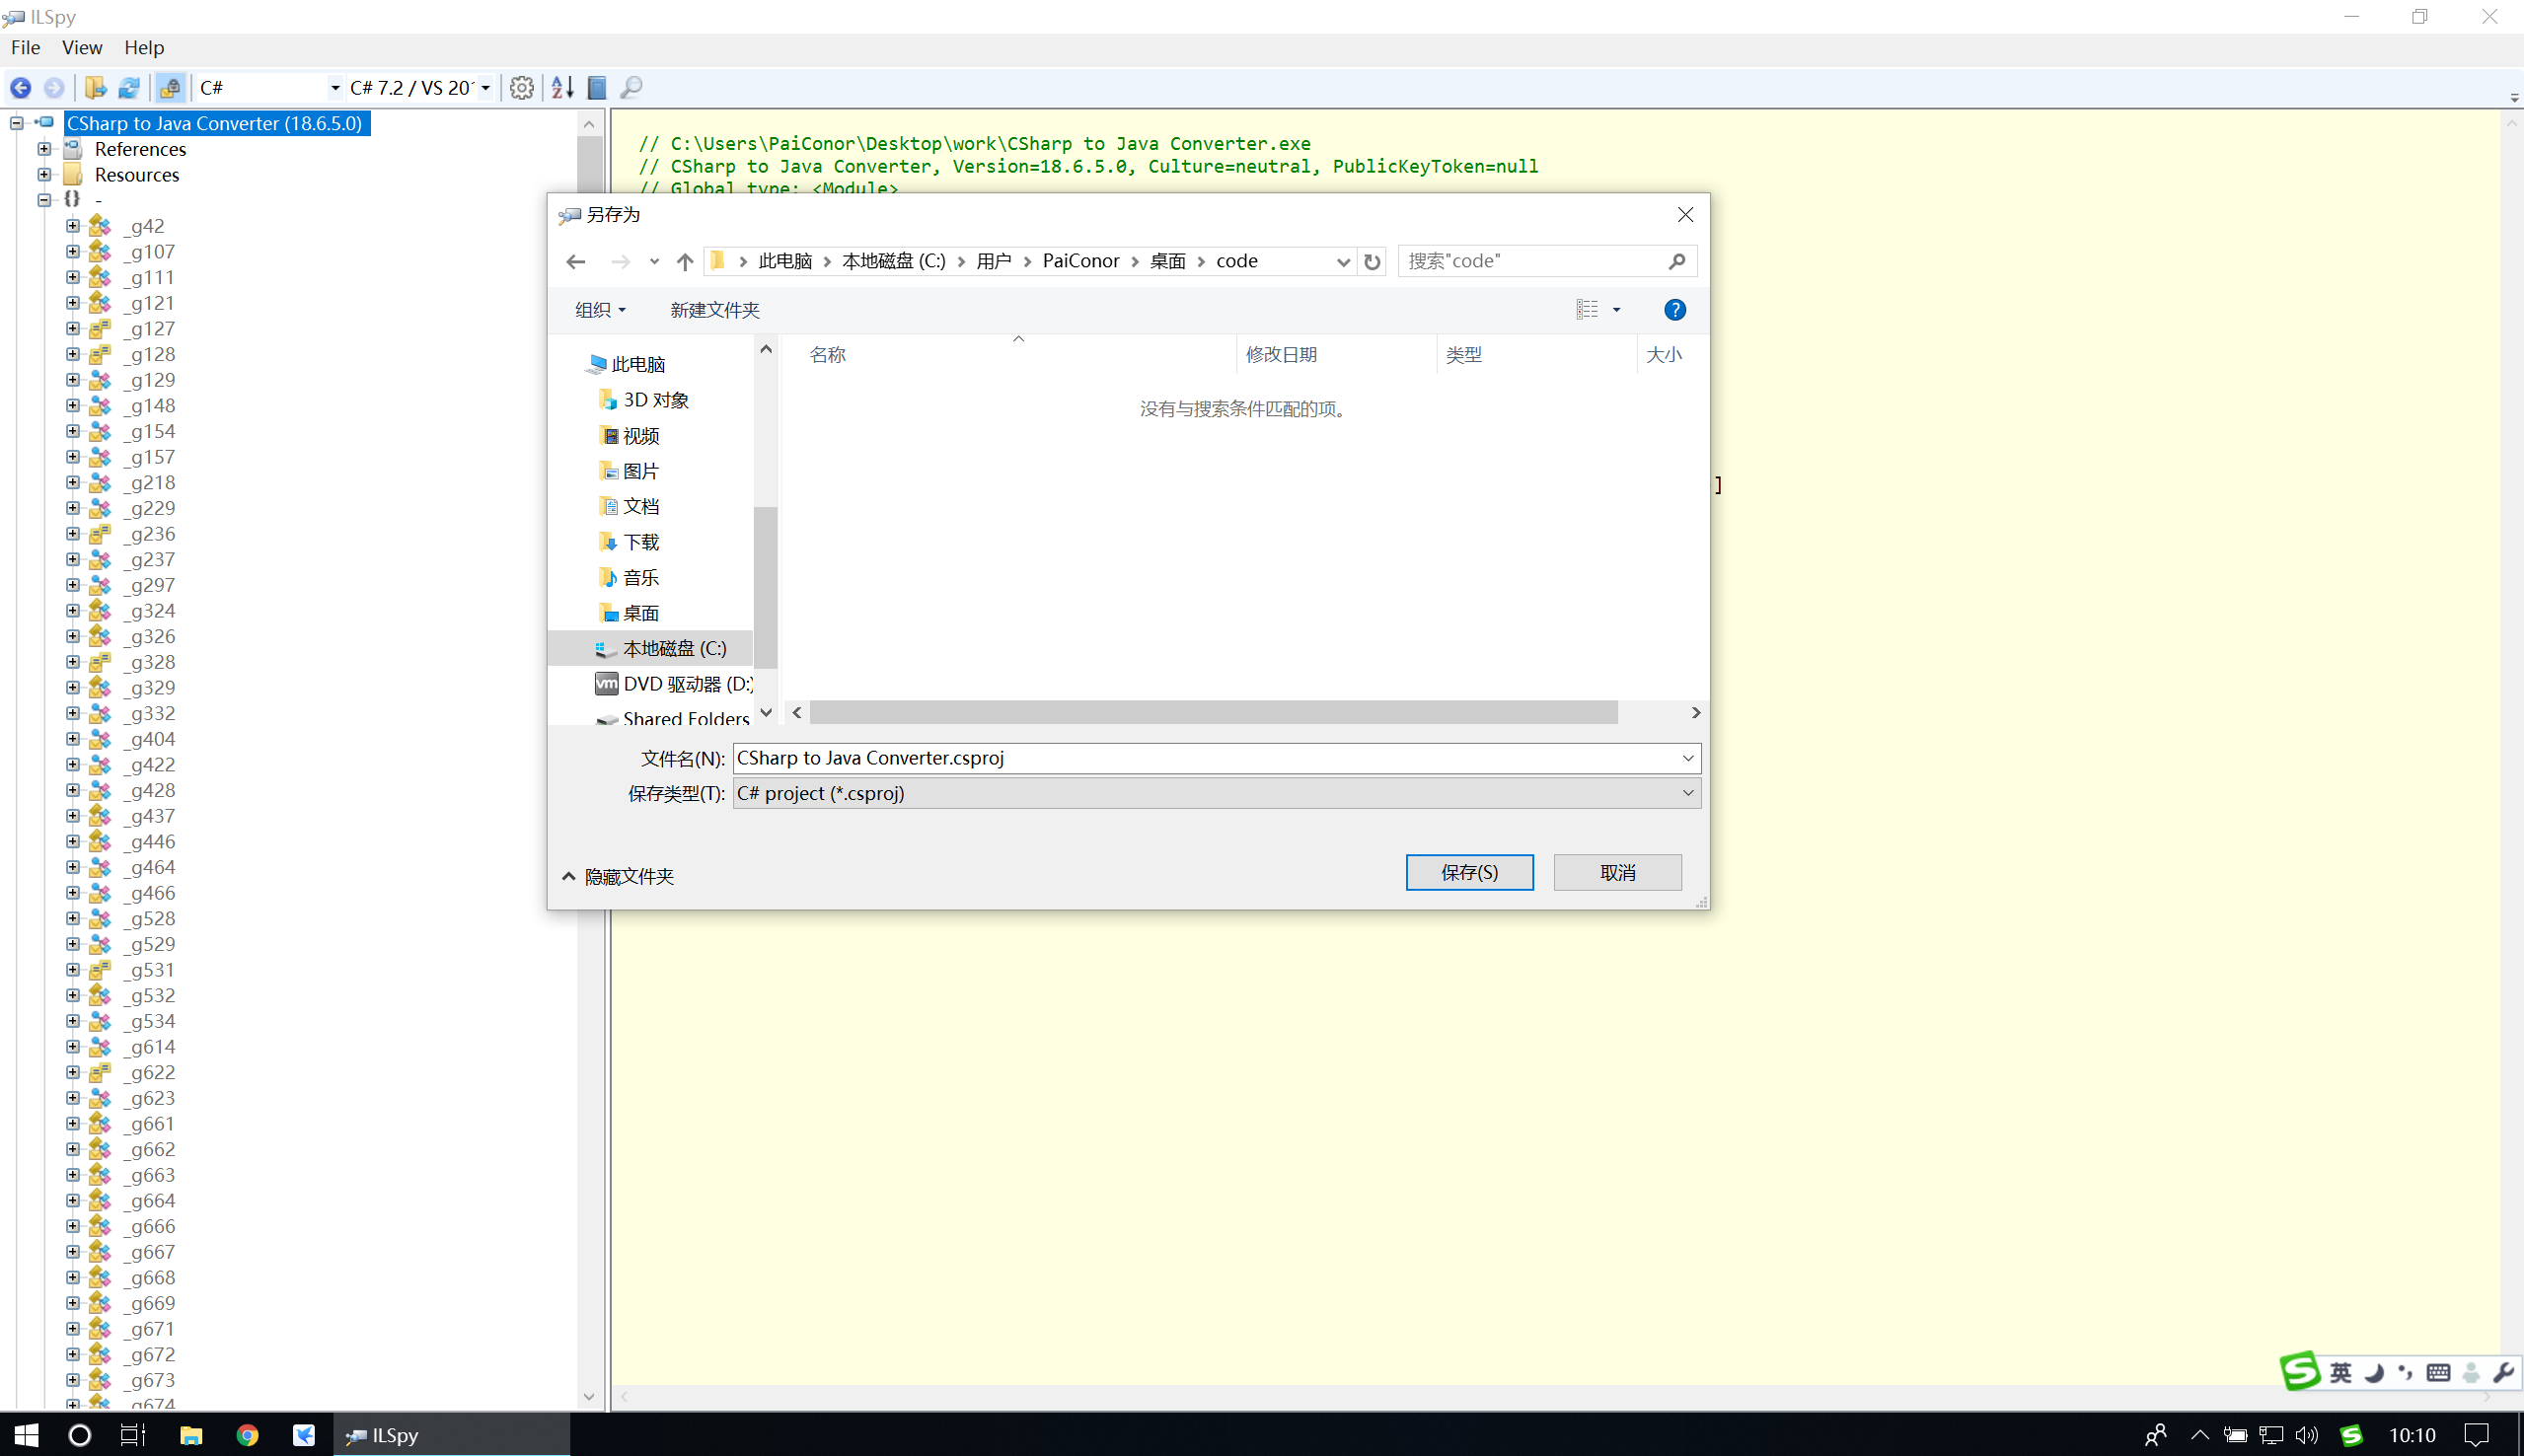2524x1456 pixels.
Task: Click ILSpy's greyed Forward navigation arrow
Action: click(55, 88)
